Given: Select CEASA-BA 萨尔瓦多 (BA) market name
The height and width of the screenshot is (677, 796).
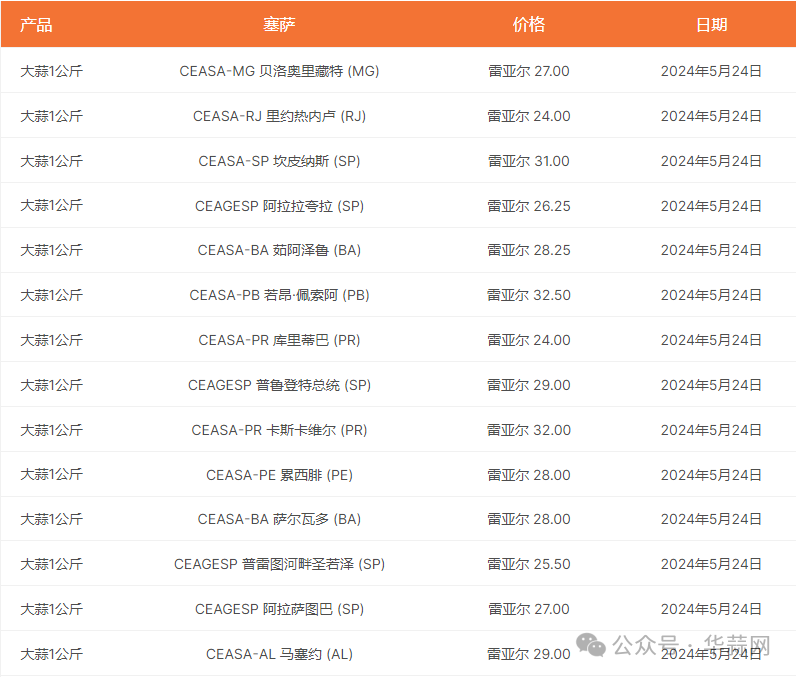Looking at the screenshot, I should (279, 519).
